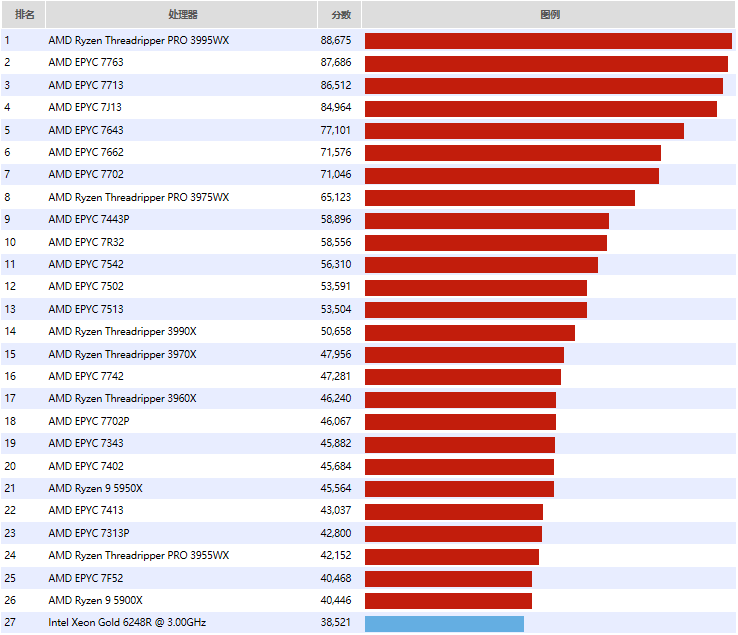This screenshot has height=635, width=738.
Task: Click the 处理器 column header
Action: point(183,15)
